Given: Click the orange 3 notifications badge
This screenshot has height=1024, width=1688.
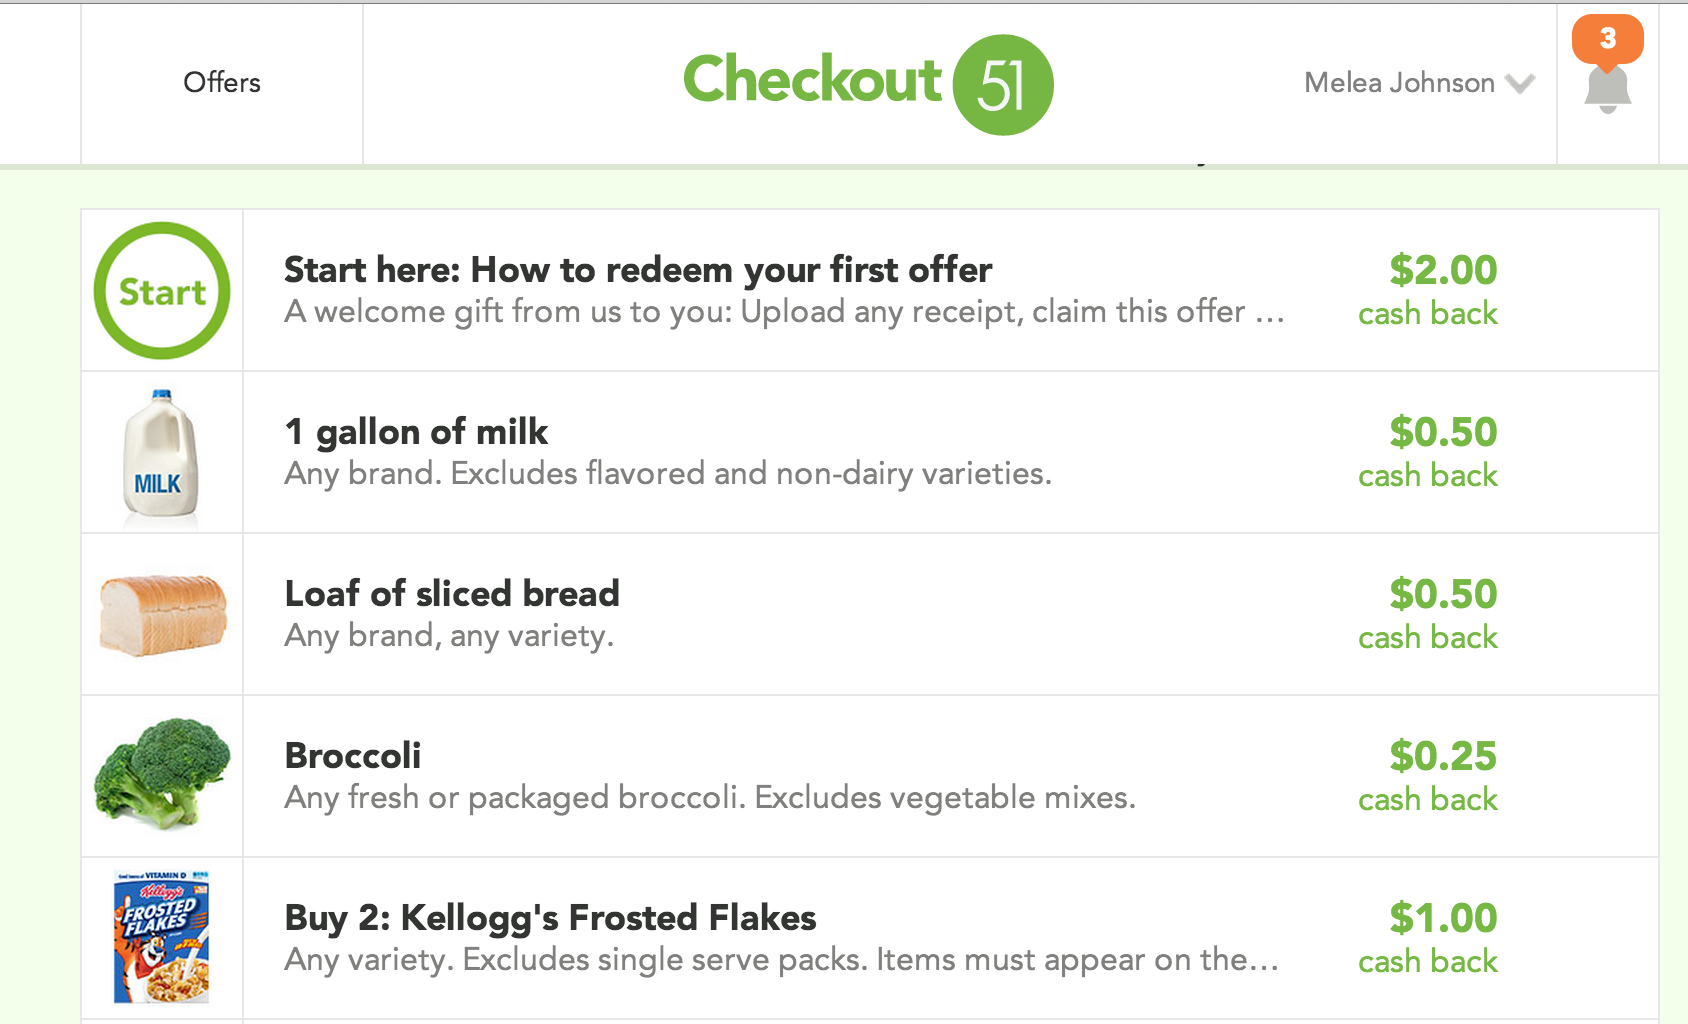Looking at the screenshot, I should pyautogui.click(x=1607, y=39).
